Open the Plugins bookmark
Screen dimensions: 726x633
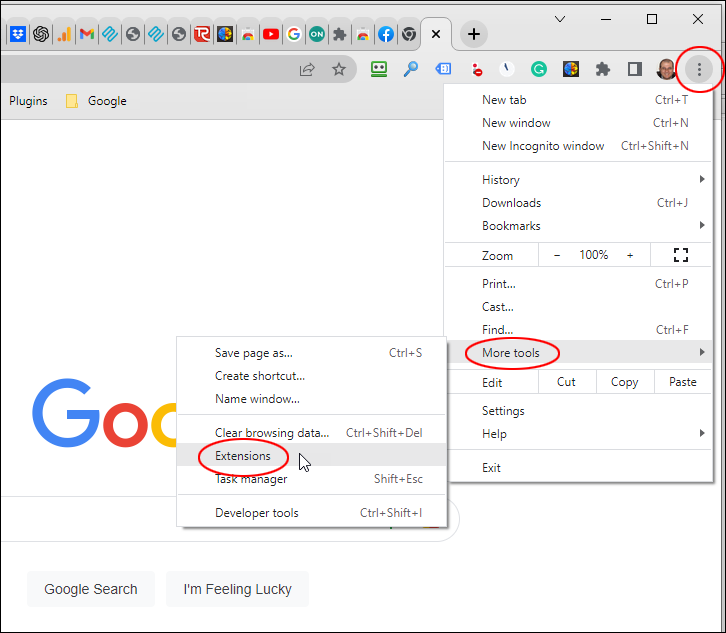click(x=28, y=101)
